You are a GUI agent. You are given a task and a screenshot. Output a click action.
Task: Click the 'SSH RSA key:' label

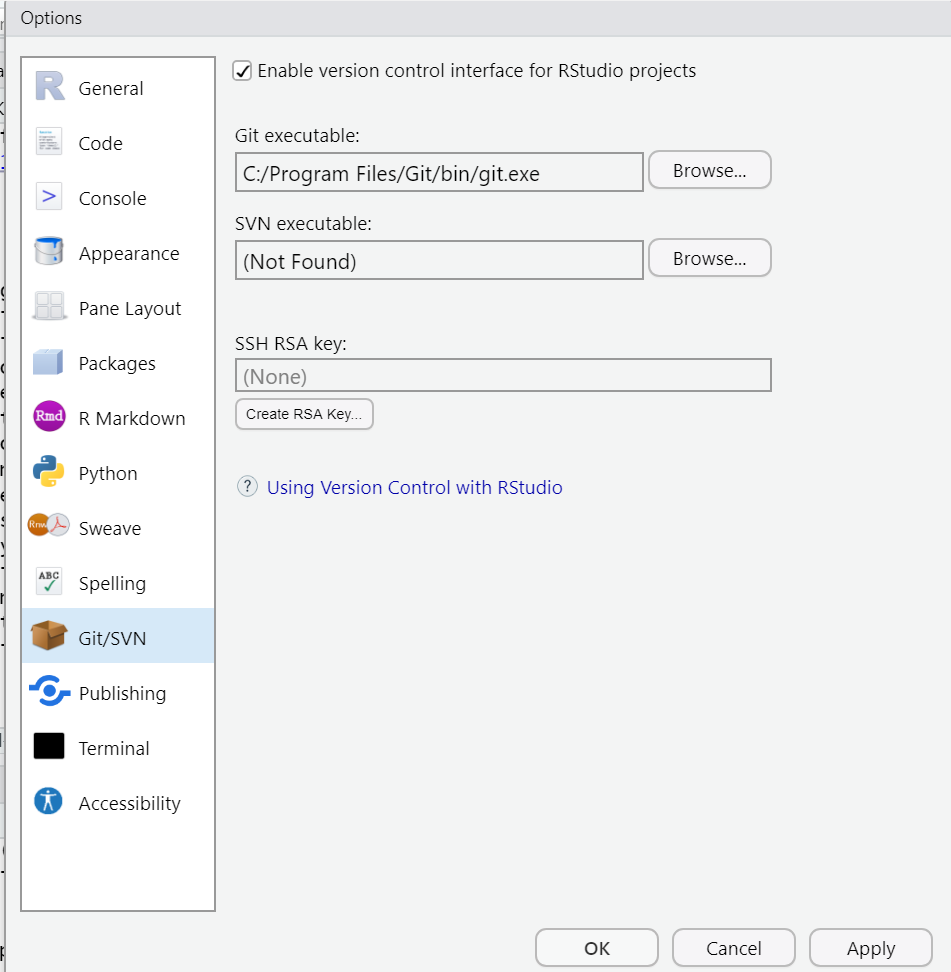[x=291, y=343]
